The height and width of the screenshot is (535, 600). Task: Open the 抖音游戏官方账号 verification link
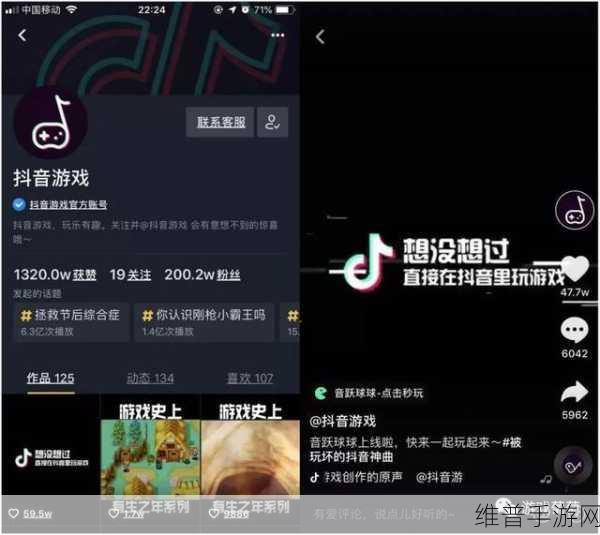point(68,205)
